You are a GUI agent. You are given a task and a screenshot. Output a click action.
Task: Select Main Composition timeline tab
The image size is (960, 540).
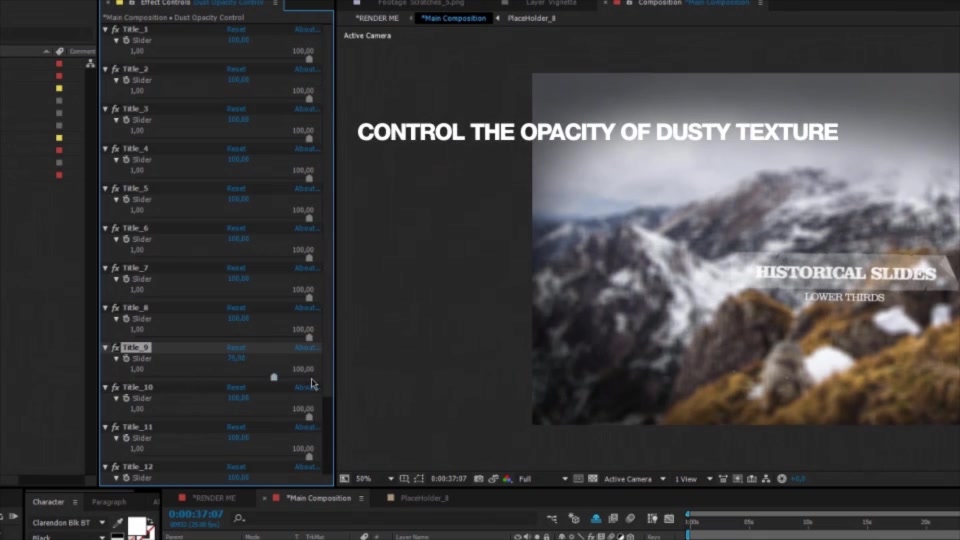click(x=319, y=498)
